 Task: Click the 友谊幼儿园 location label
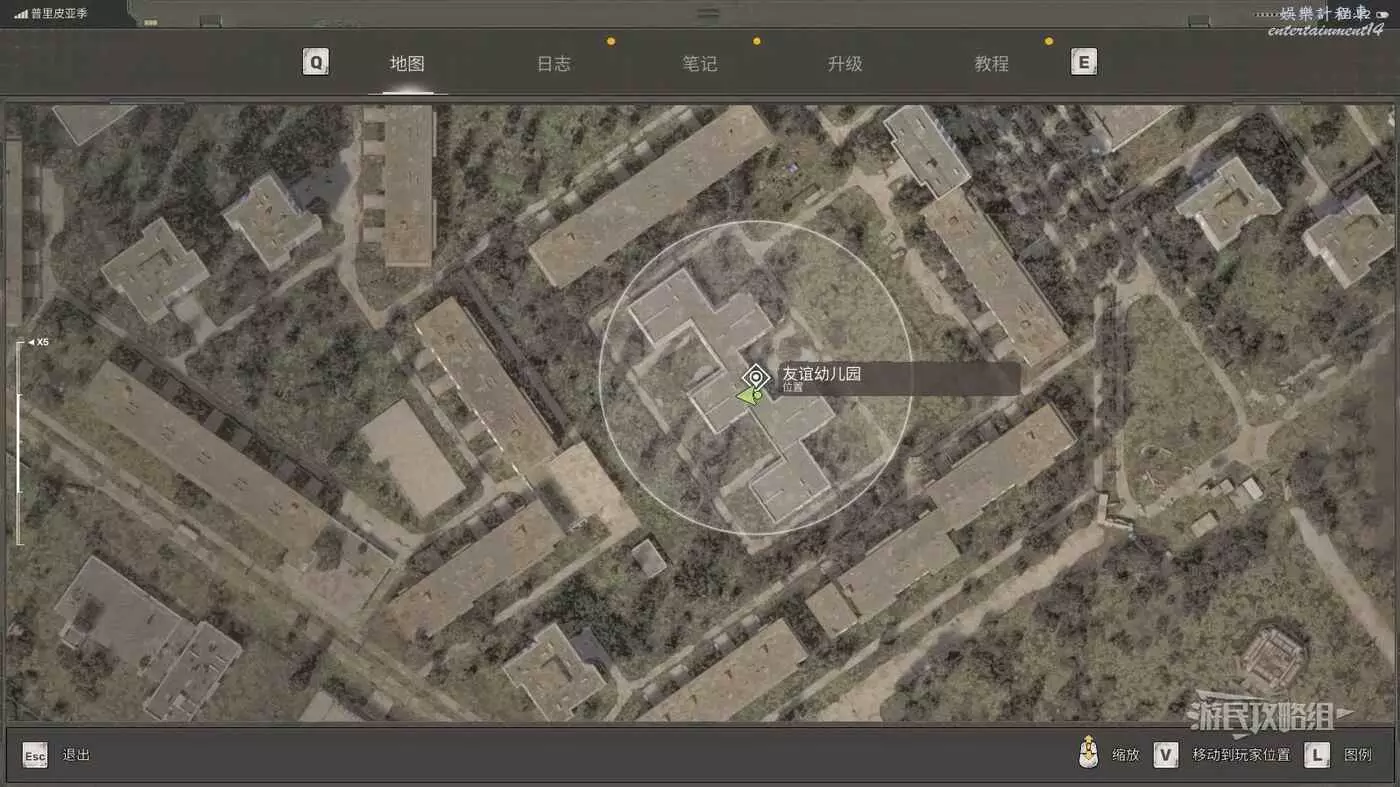(821, 374)
